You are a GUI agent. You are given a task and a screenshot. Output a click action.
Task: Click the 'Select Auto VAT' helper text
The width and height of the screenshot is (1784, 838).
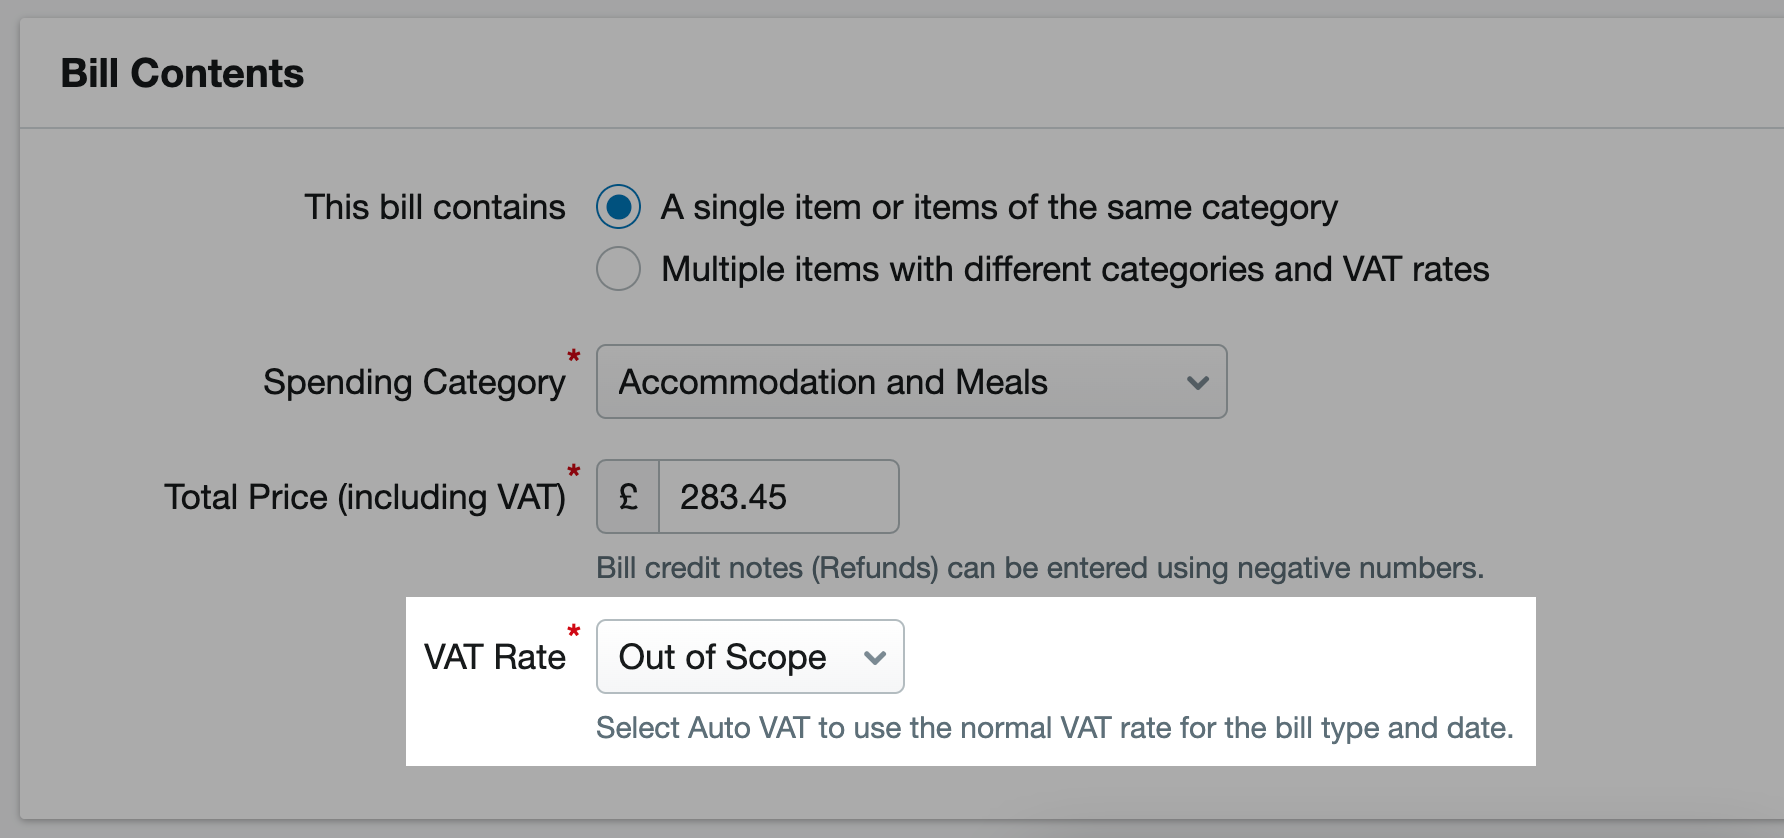(1055, 727)
